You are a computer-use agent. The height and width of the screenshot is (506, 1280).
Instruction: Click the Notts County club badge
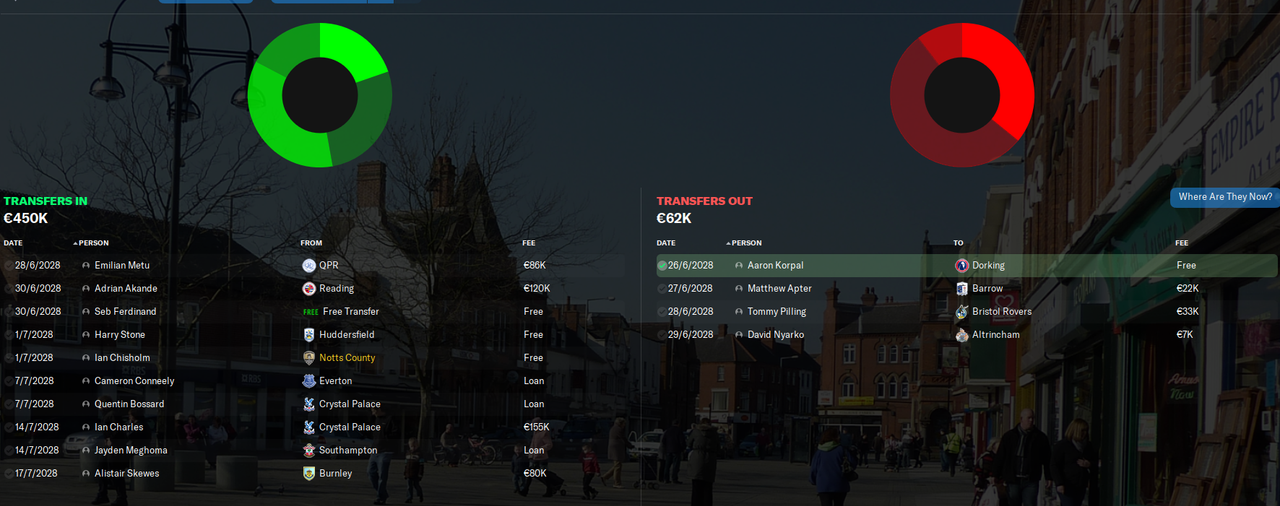[309, 358]
